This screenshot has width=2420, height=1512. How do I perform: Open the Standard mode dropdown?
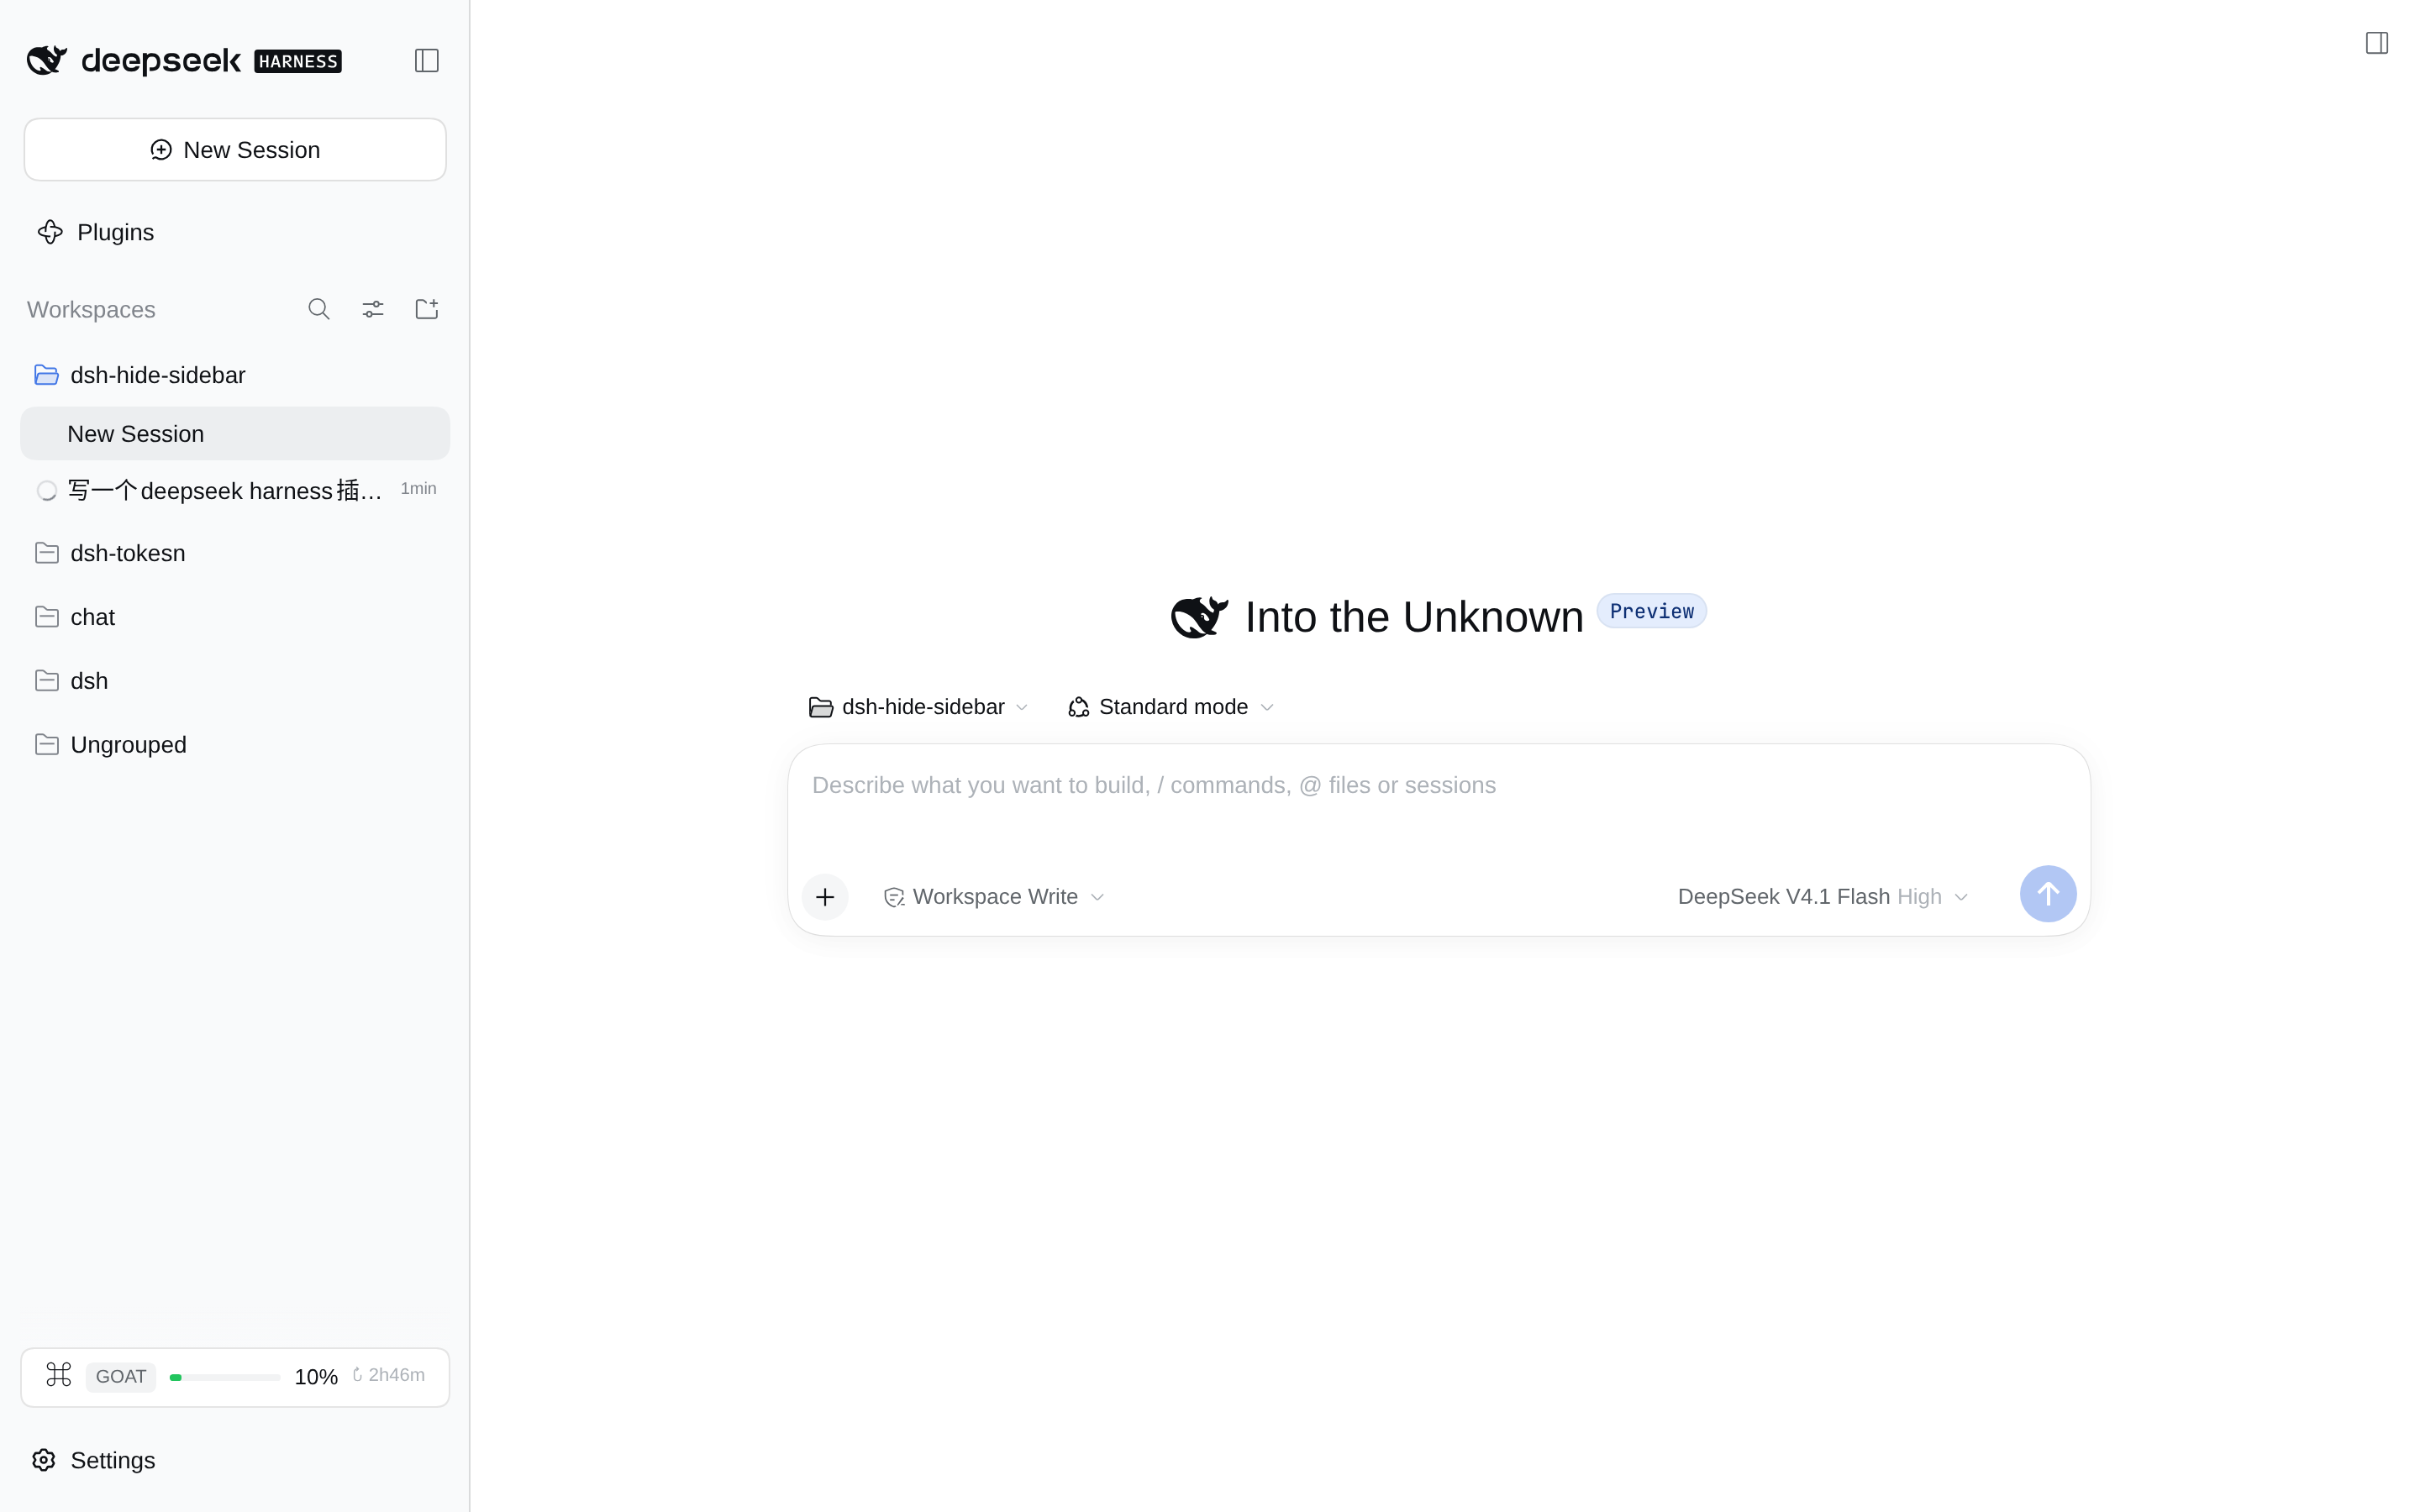click(x=1171, y=707)
